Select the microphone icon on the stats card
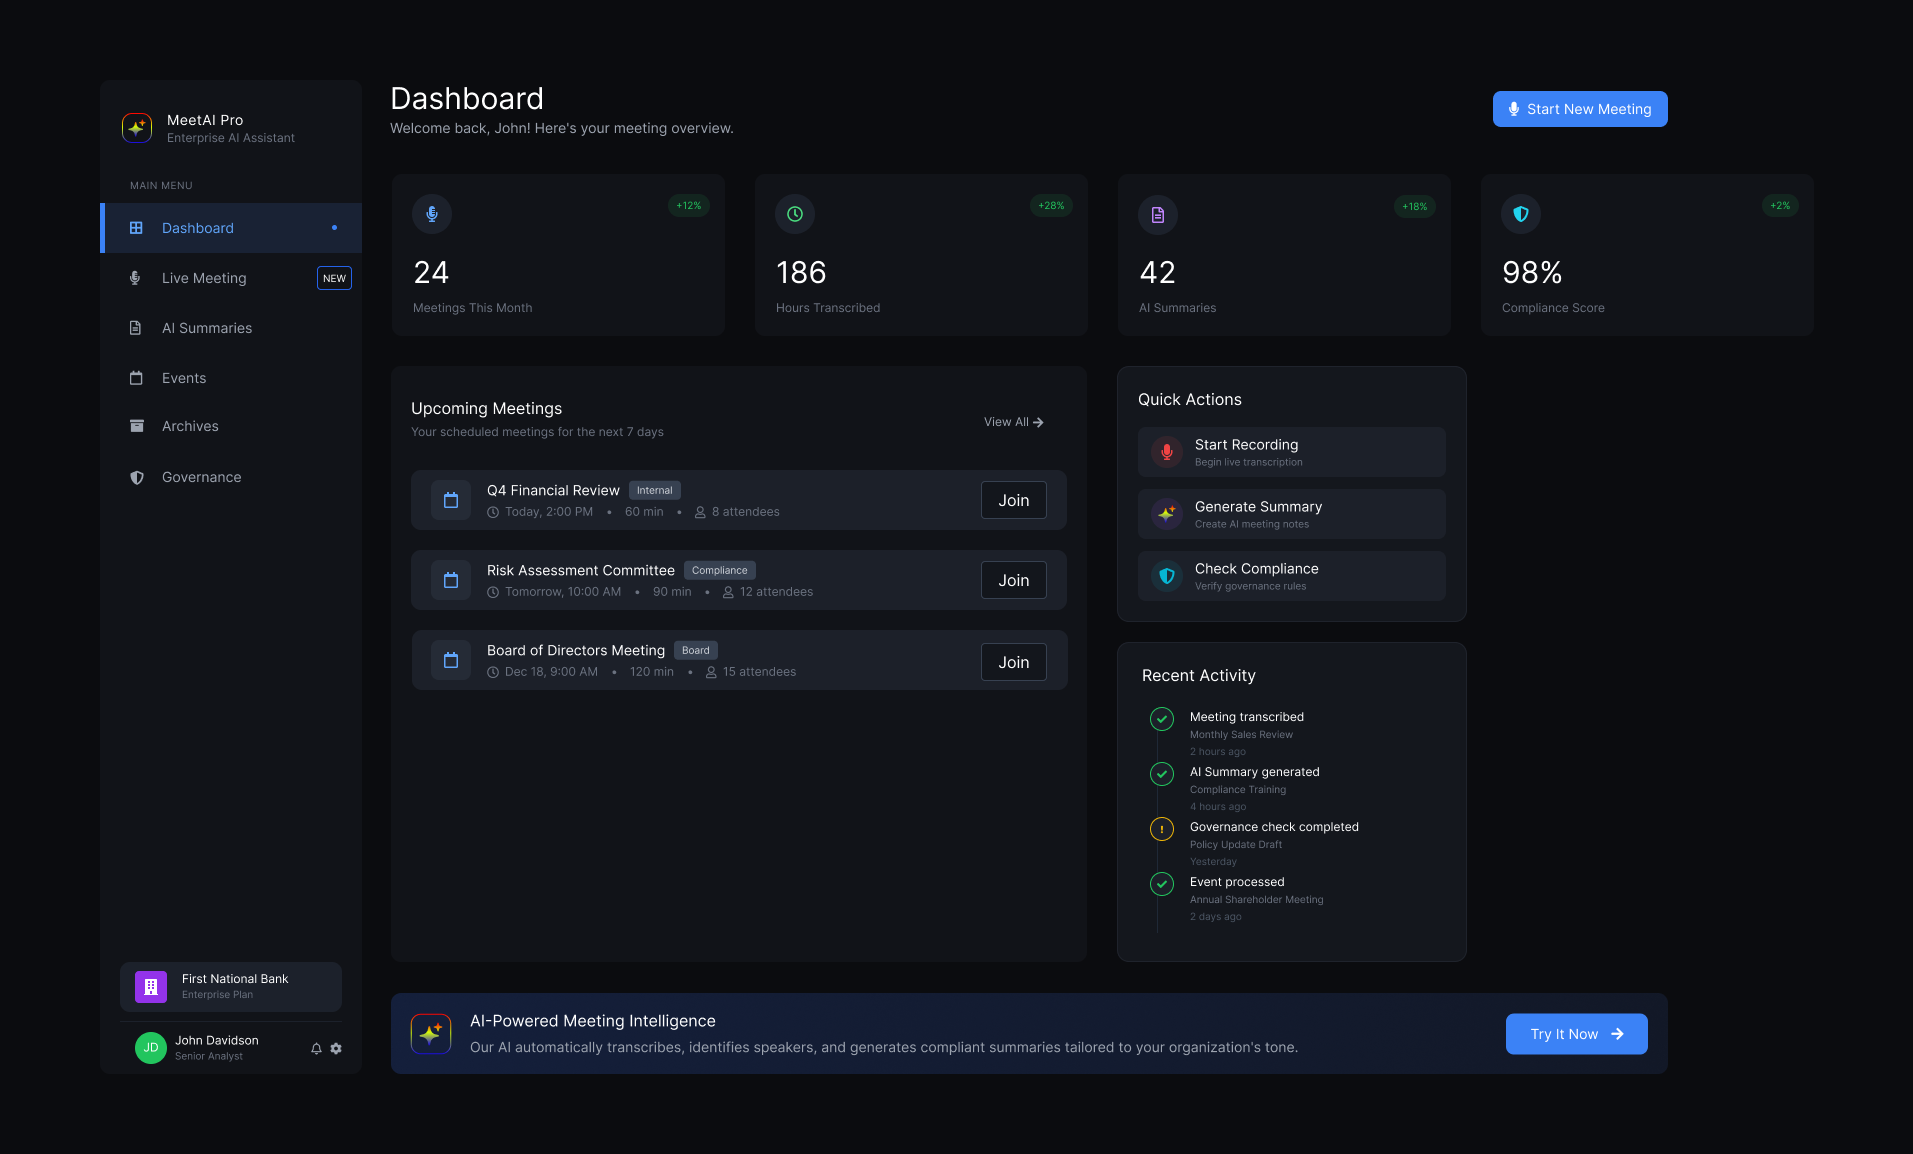This screenshot has width=1913, height=1154. click(x=432, y=213)
